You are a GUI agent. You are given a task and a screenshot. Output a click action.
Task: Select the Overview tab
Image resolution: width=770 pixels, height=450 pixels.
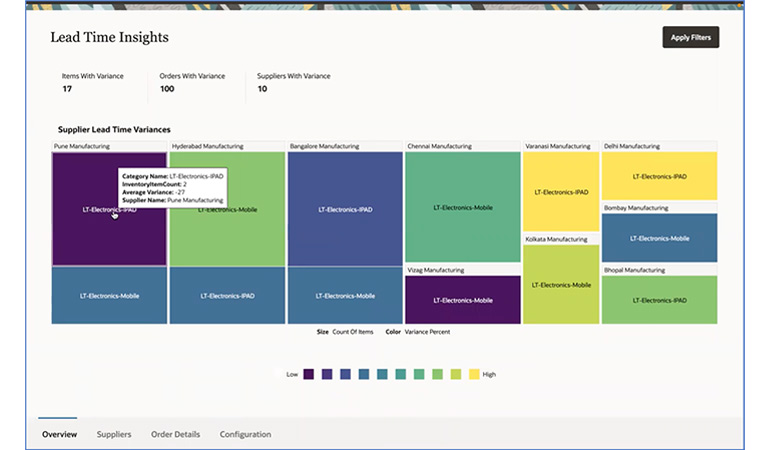[x=59, y=434]
